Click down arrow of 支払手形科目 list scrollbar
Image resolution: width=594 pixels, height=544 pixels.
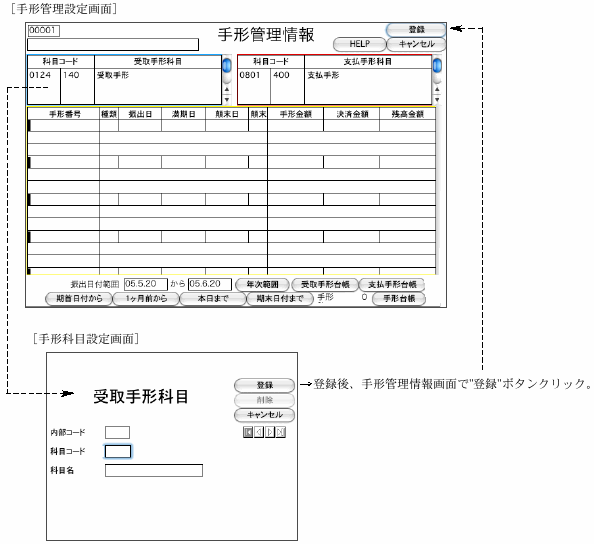tap(437, 100)
